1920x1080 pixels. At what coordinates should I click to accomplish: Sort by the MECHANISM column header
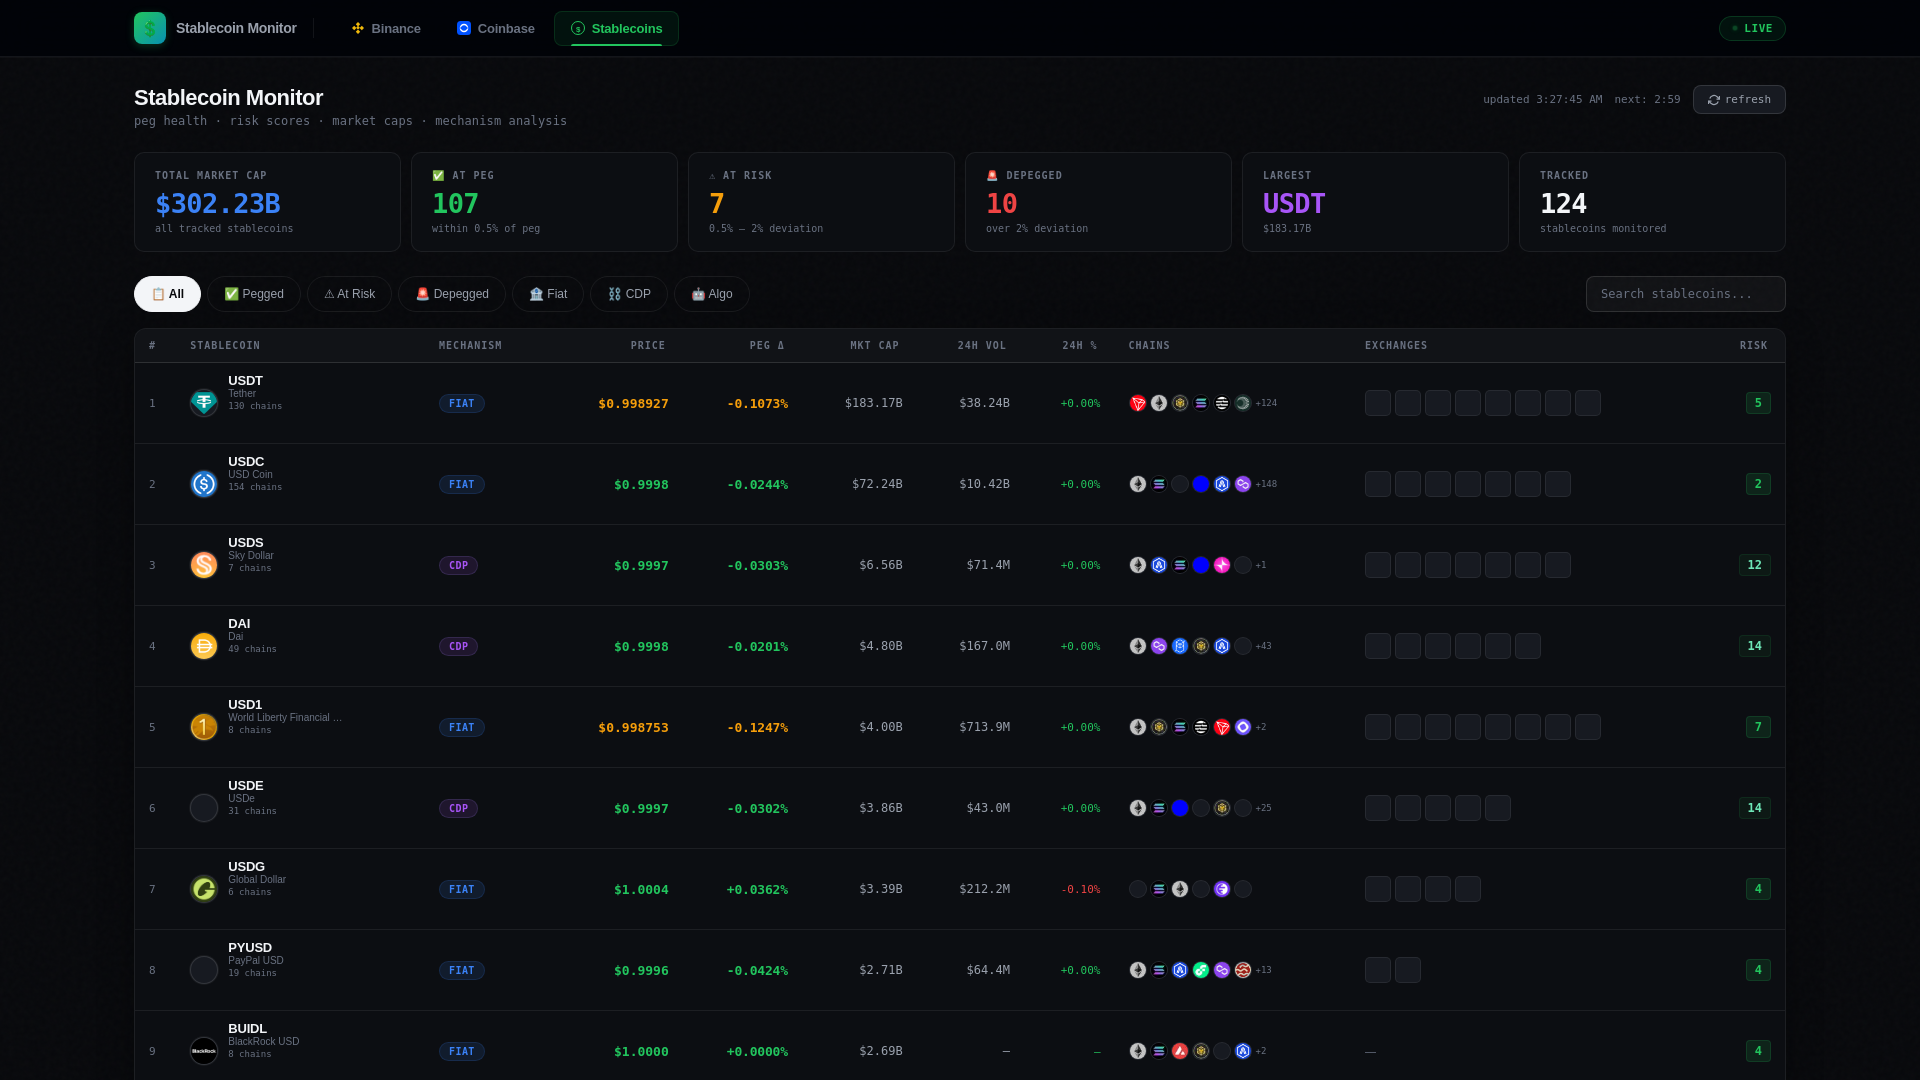(470, 346)
